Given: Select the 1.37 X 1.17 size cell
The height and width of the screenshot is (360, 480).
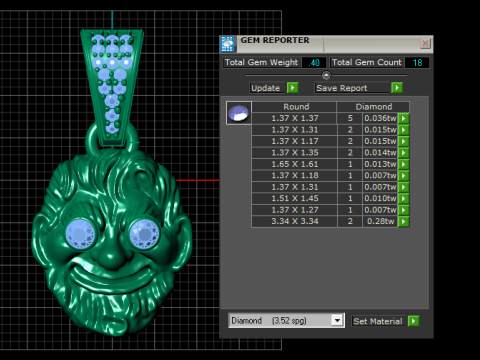Looking at the screenshot, I should [x=294, y=141].
